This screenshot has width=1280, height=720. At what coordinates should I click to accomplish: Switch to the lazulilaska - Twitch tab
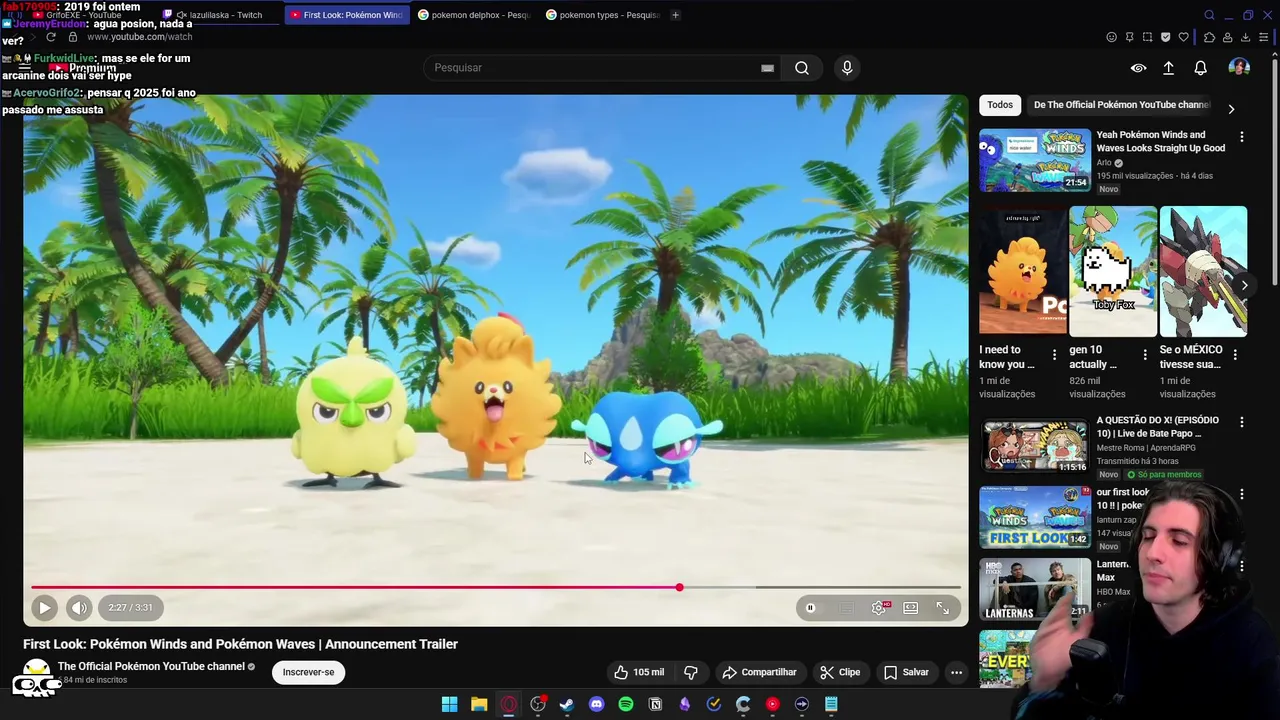tap(220, 15)
